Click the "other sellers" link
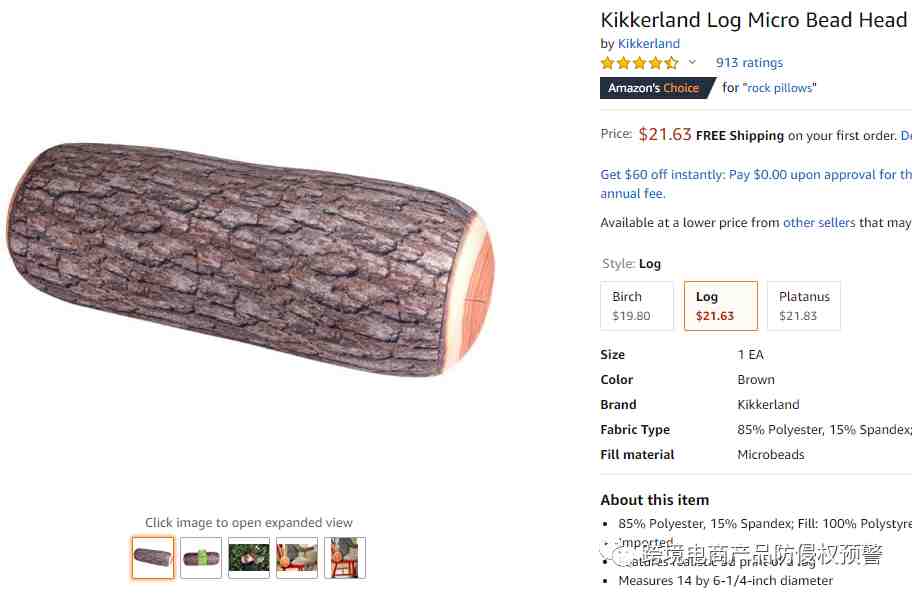The width and height of the screenshot is (912, 594). pos(819,223)
